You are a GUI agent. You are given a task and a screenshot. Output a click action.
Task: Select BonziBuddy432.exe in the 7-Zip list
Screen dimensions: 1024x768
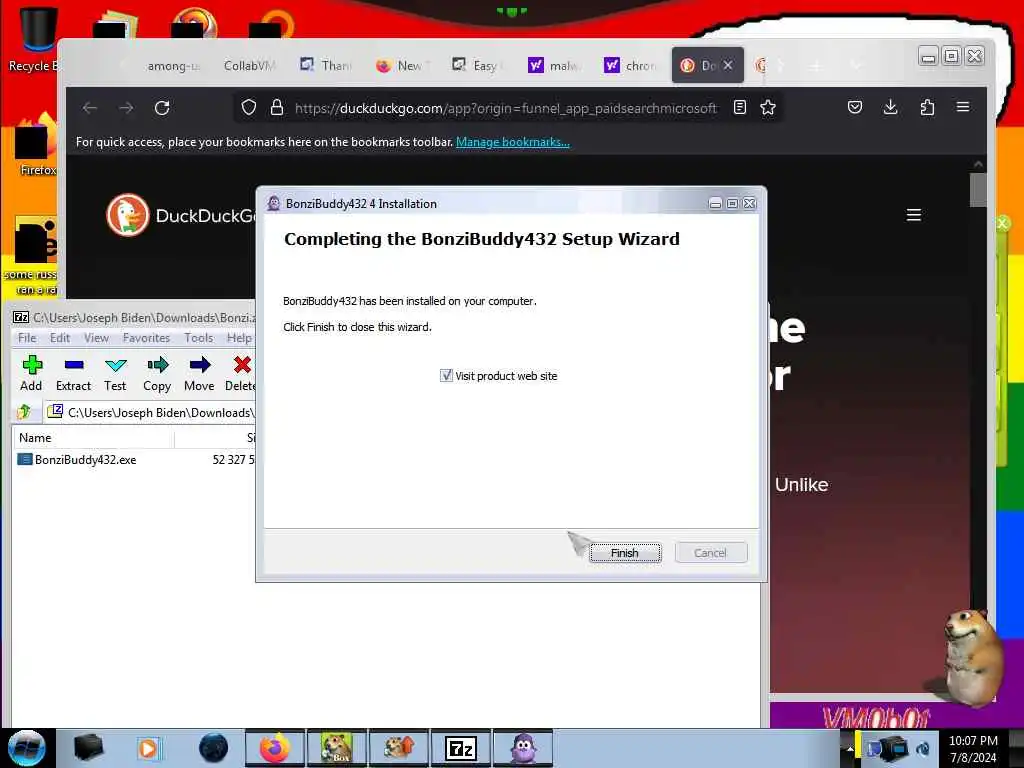86,460
